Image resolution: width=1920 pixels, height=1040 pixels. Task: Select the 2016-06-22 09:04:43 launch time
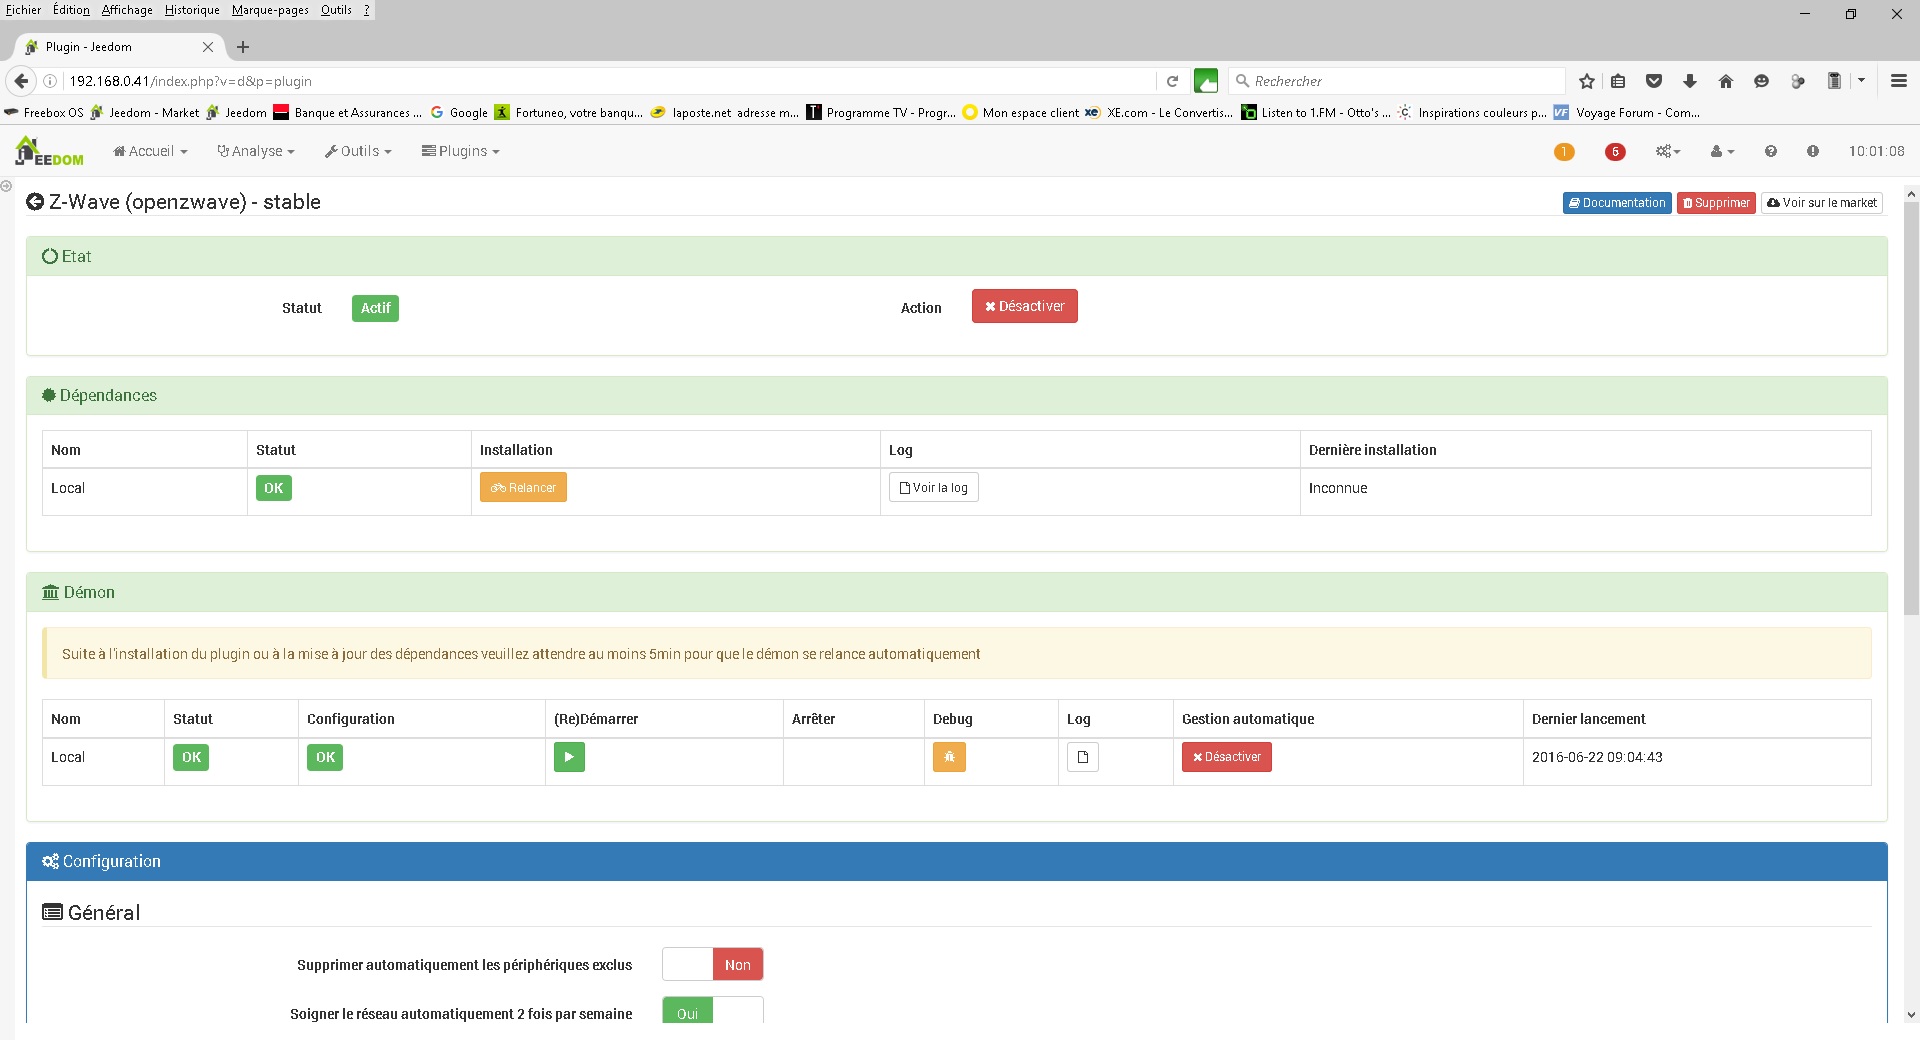pos(1597,757)
